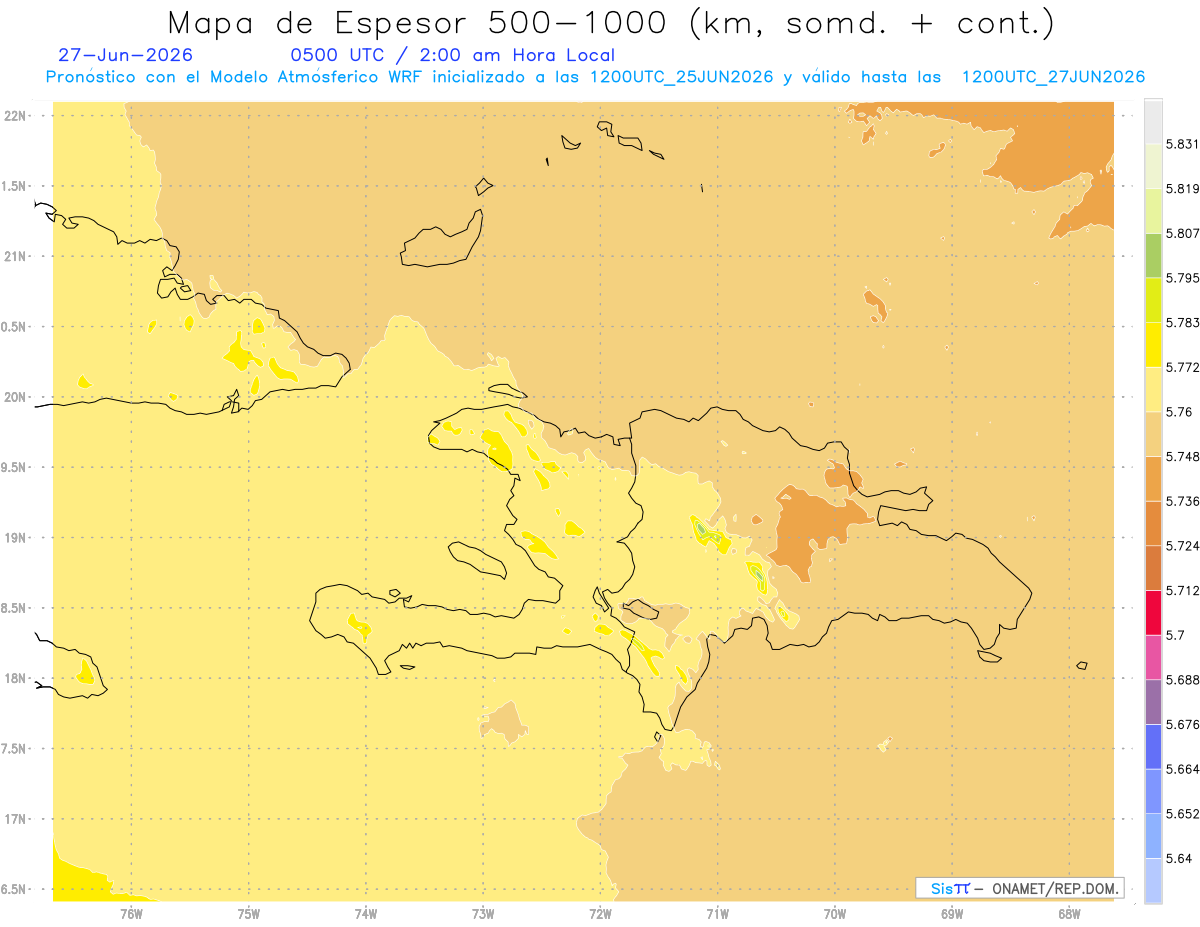1200x927 pixels.
Task: Click the "71W" longitude label
Action: pyautogui.click(x=717, y=913)
